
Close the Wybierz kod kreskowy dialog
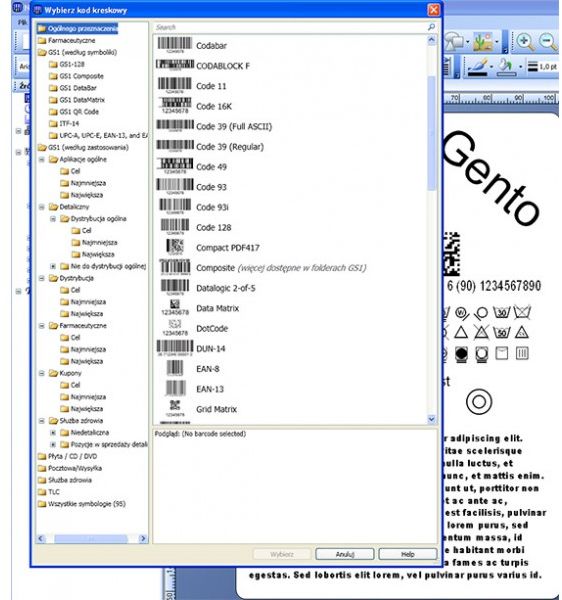pos(433,10)
